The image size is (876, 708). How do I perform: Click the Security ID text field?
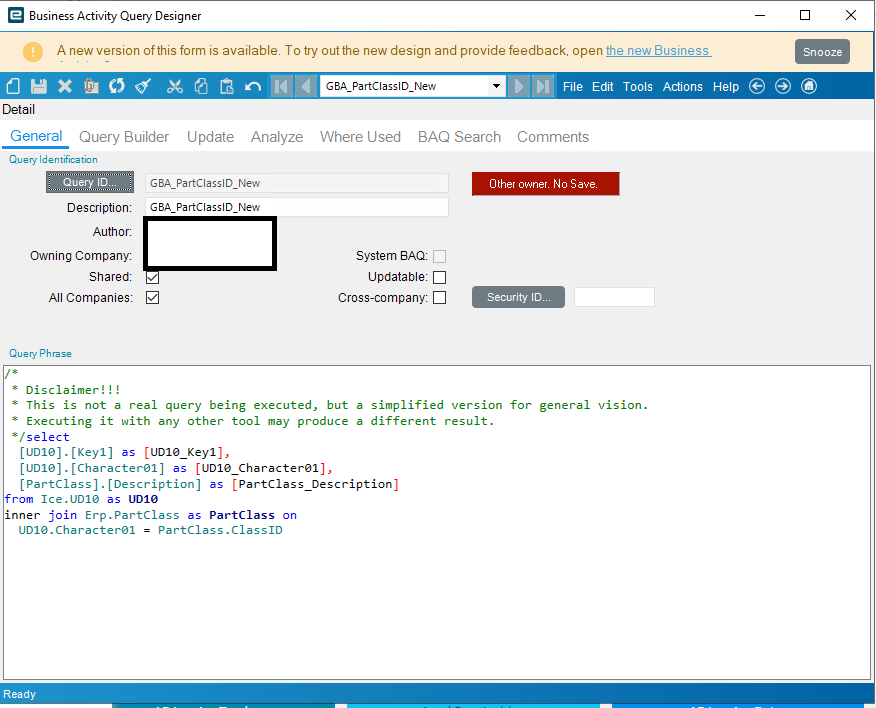(614, 297)
